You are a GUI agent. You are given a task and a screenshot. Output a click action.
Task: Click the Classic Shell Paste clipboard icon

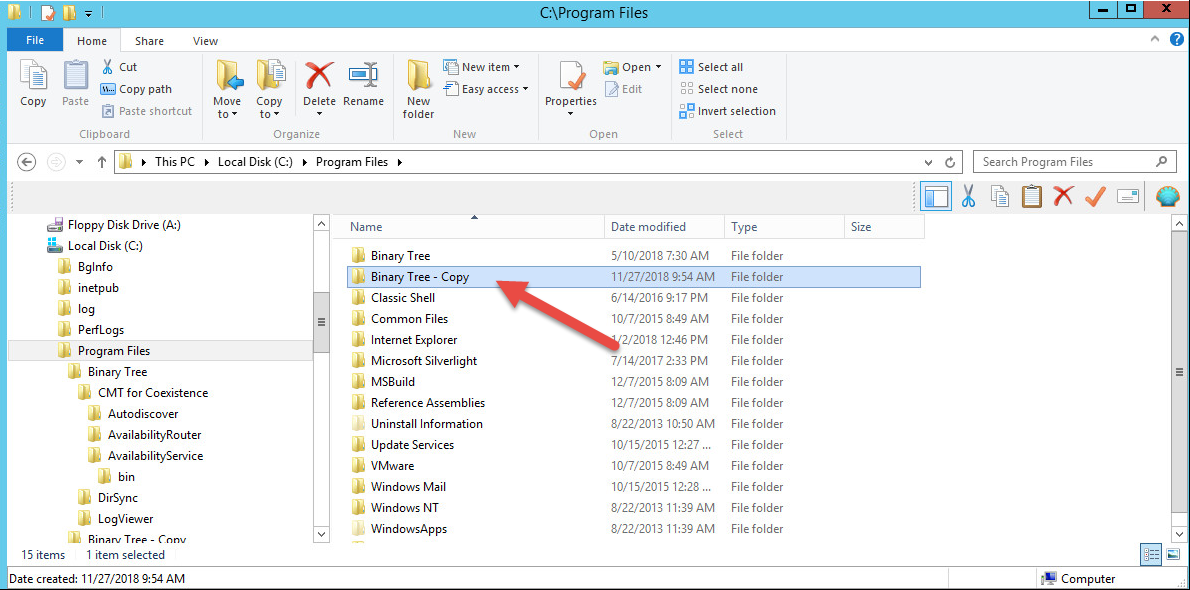tap(1031, 197)
